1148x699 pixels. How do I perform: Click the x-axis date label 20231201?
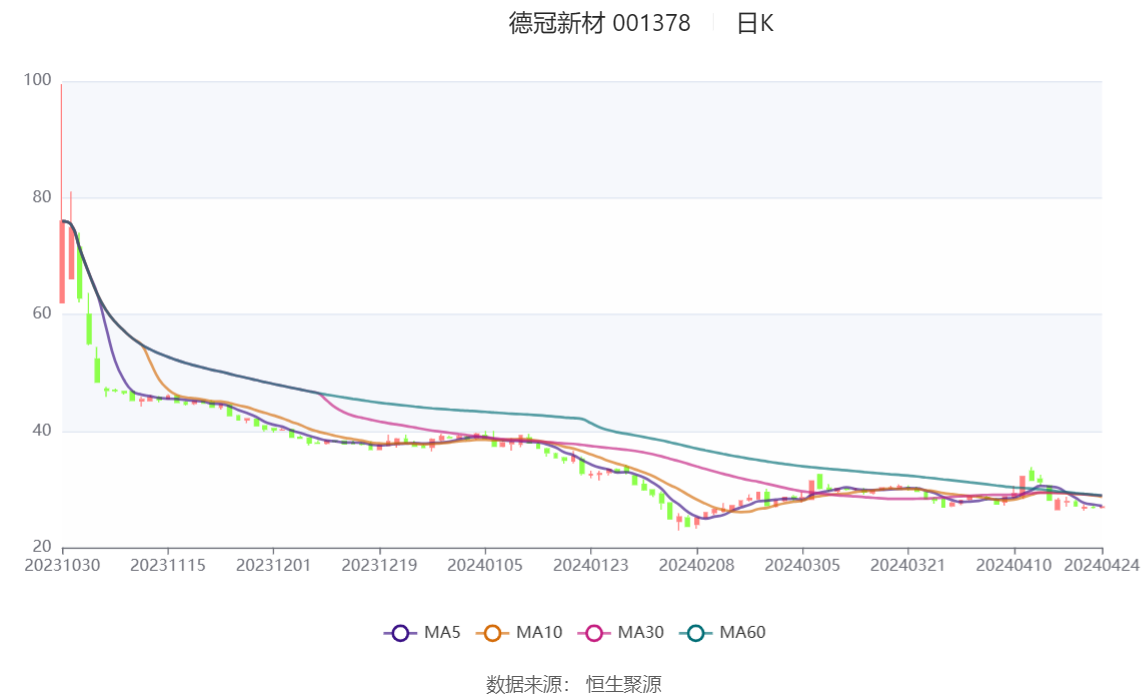[x=273, y=566]
